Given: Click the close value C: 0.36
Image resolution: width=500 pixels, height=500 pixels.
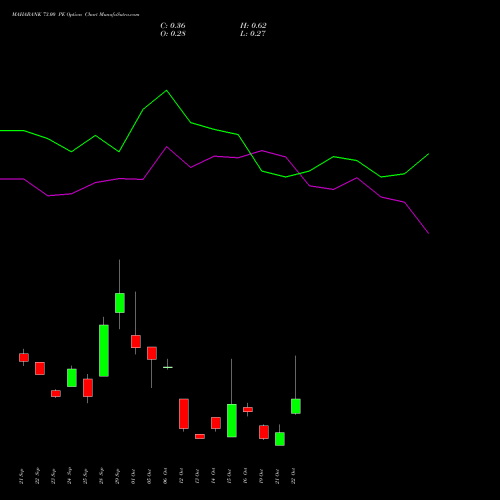Looking at the screenshot, I should coord(173,26).
